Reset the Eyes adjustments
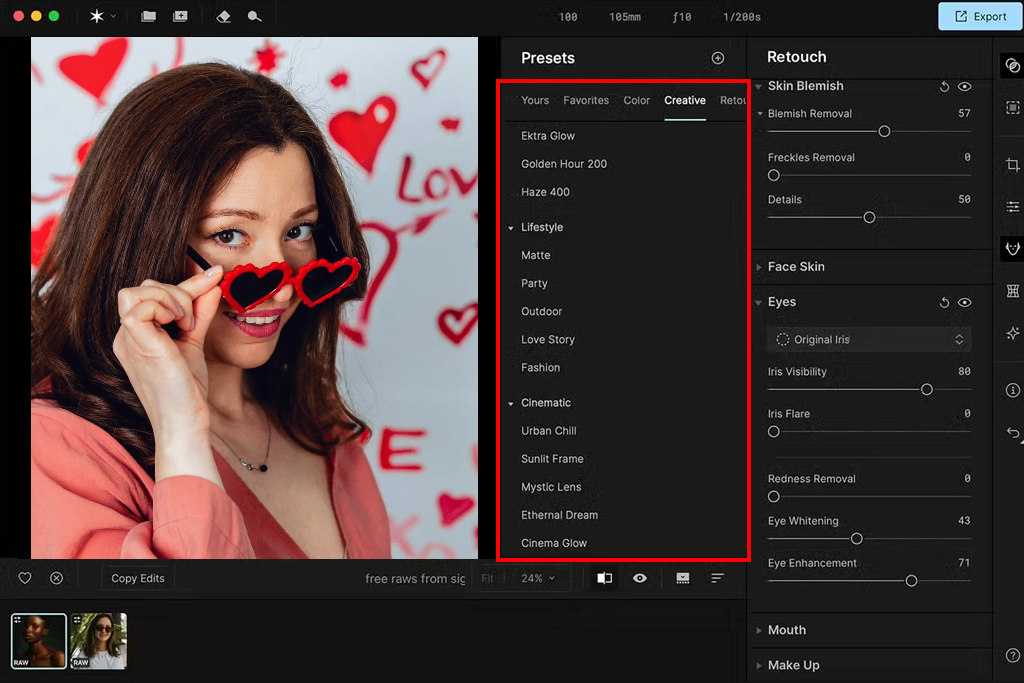 (x=944, y=302)
